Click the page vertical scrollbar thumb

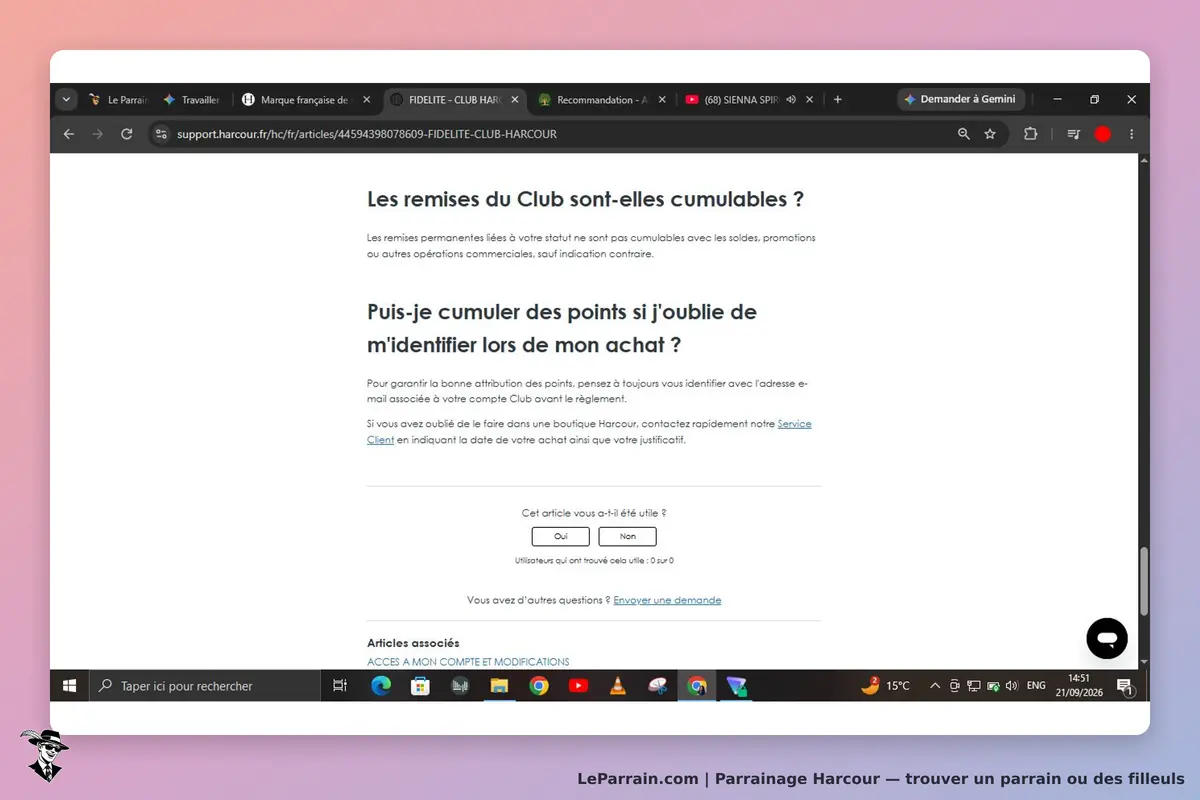(1144, 582)
